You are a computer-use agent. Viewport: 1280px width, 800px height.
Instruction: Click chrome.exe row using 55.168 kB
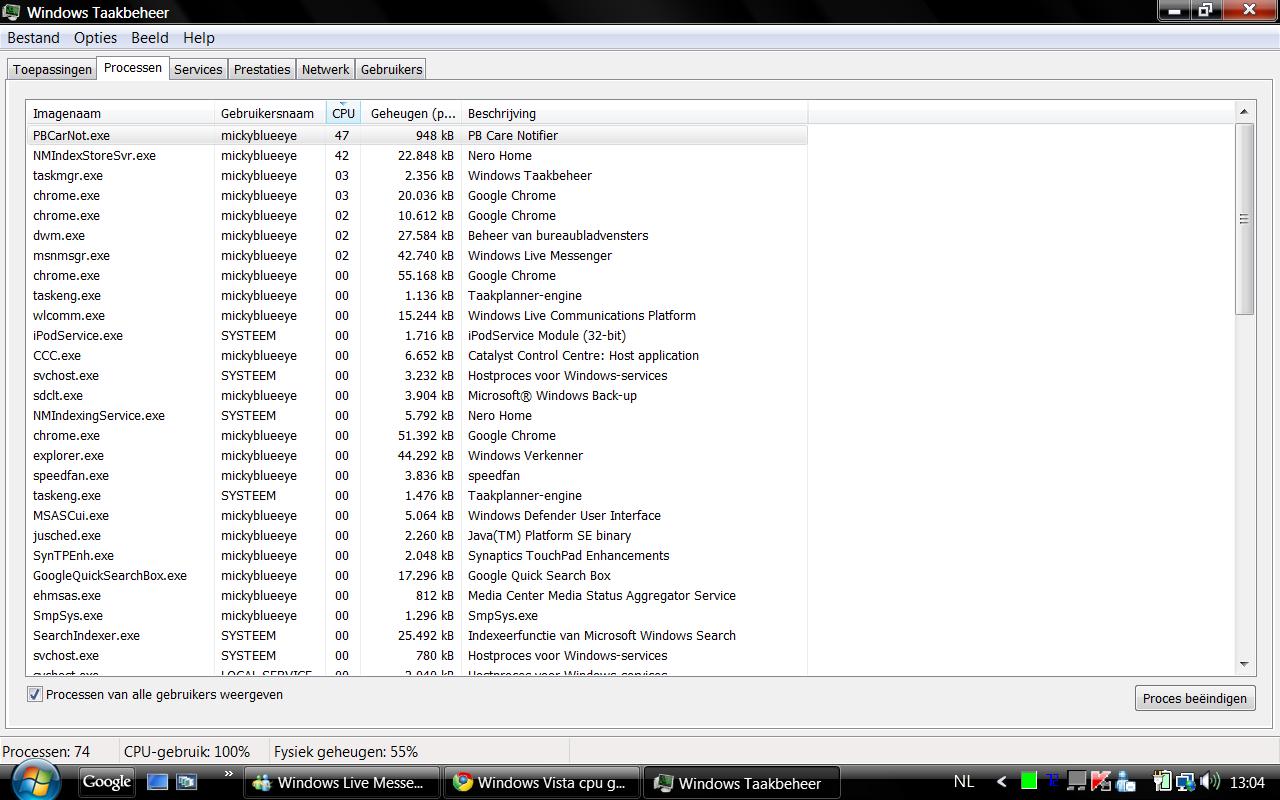point(417,275)
